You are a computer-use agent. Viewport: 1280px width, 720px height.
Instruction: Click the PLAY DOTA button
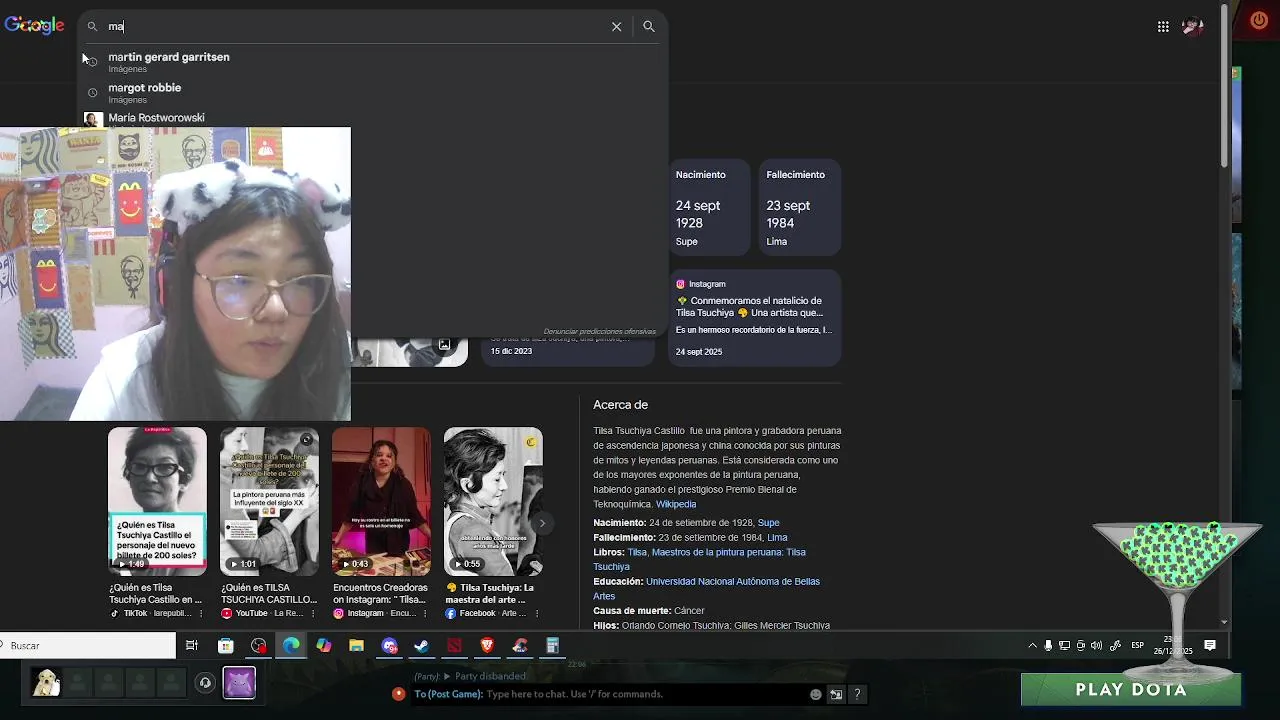point(1131,690)
